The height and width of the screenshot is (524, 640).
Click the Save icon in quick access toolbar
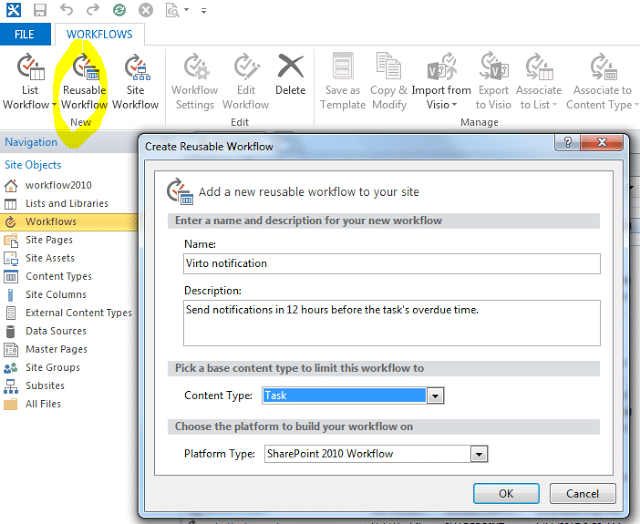tap(40, 10)
